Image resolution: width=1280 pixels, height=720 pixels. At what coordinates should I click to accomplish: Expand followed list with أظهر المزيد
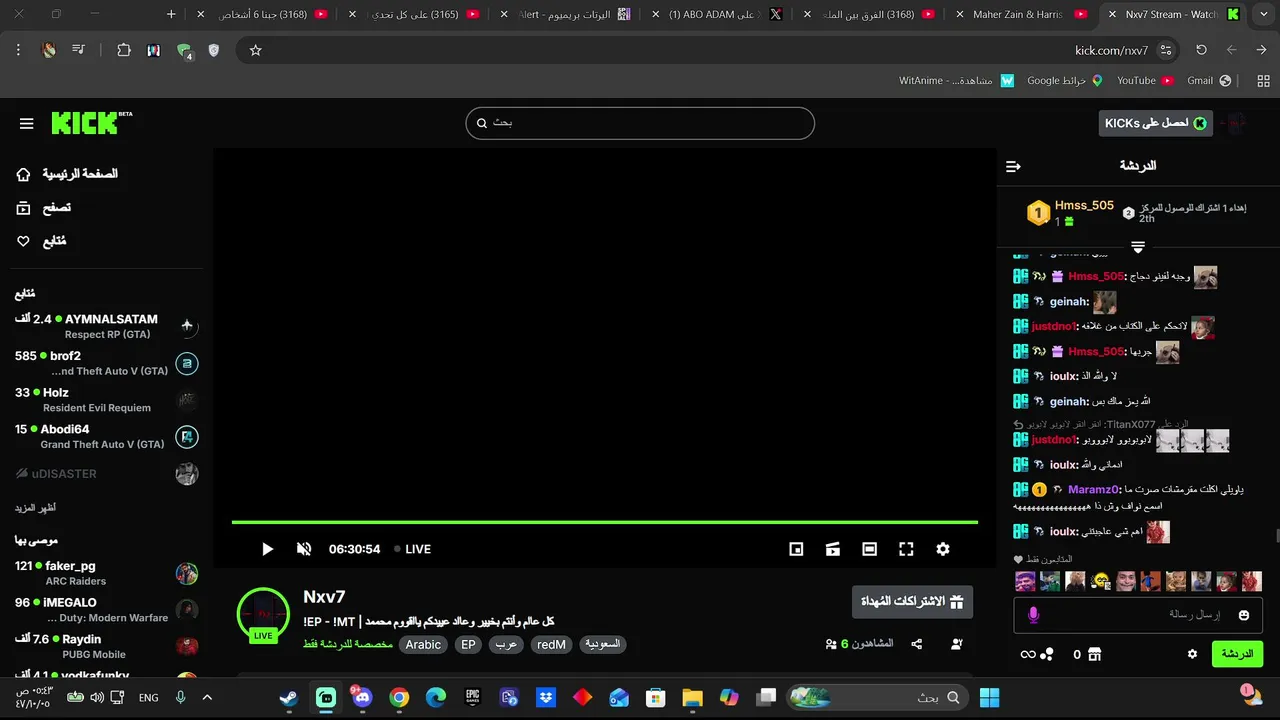[35, 508]
